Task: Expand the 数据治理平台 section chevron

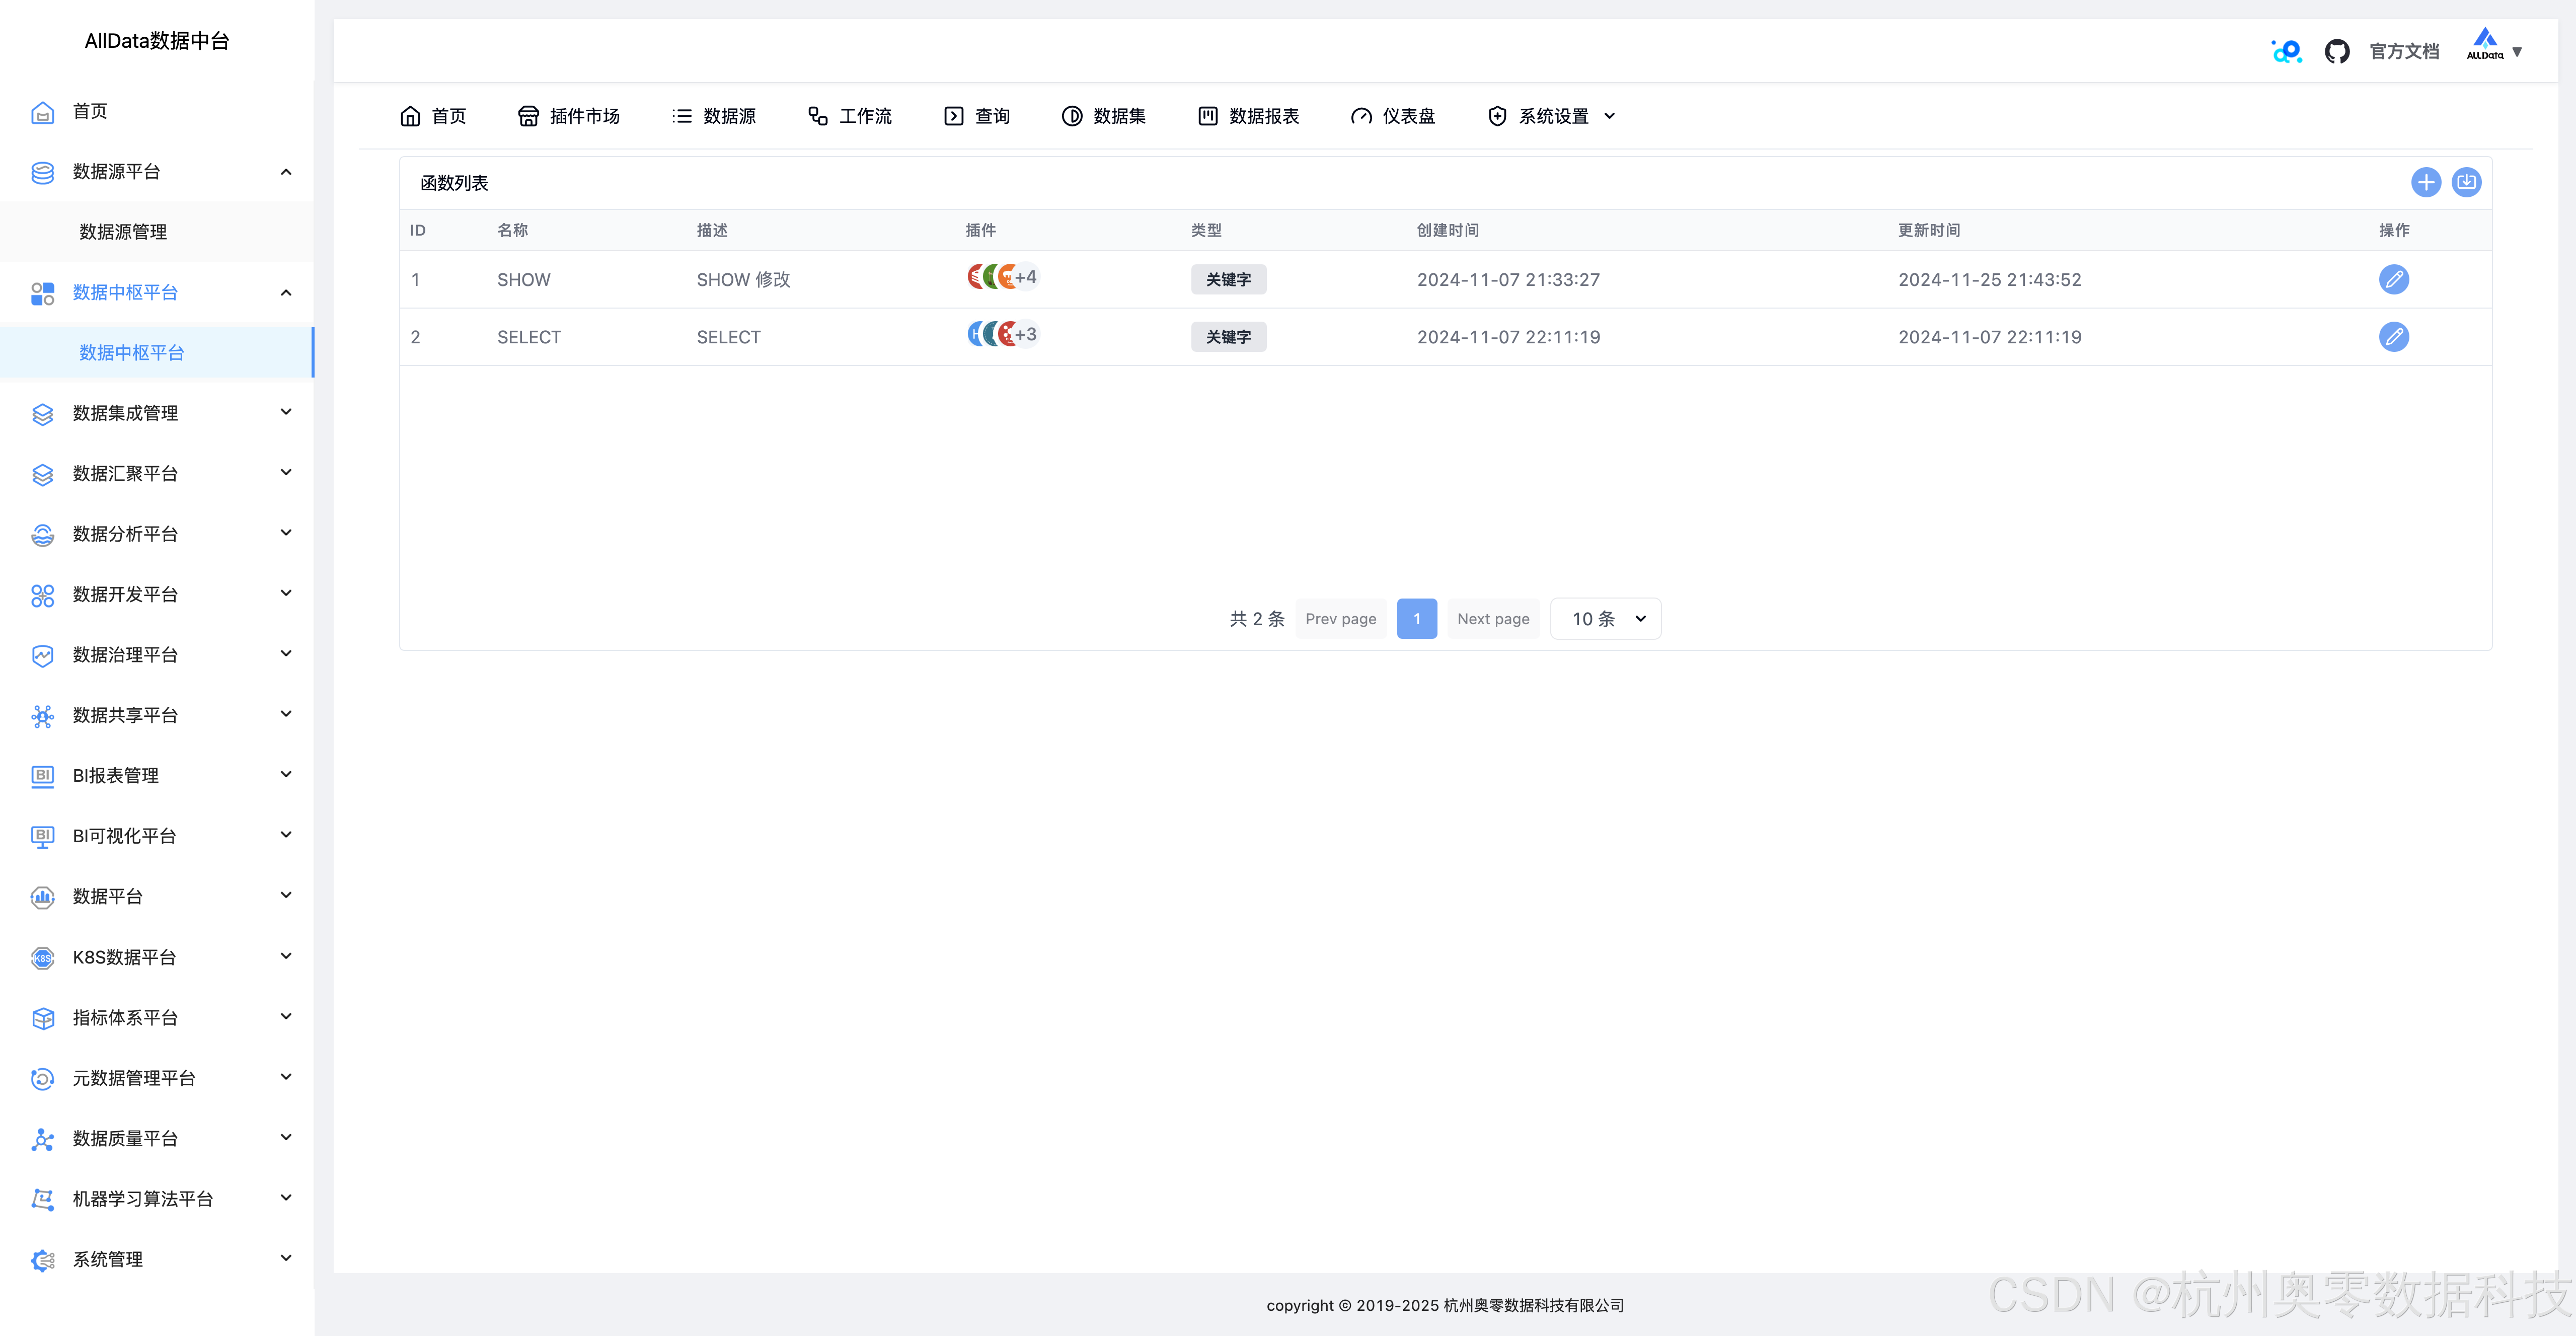Action: [286, 654]
